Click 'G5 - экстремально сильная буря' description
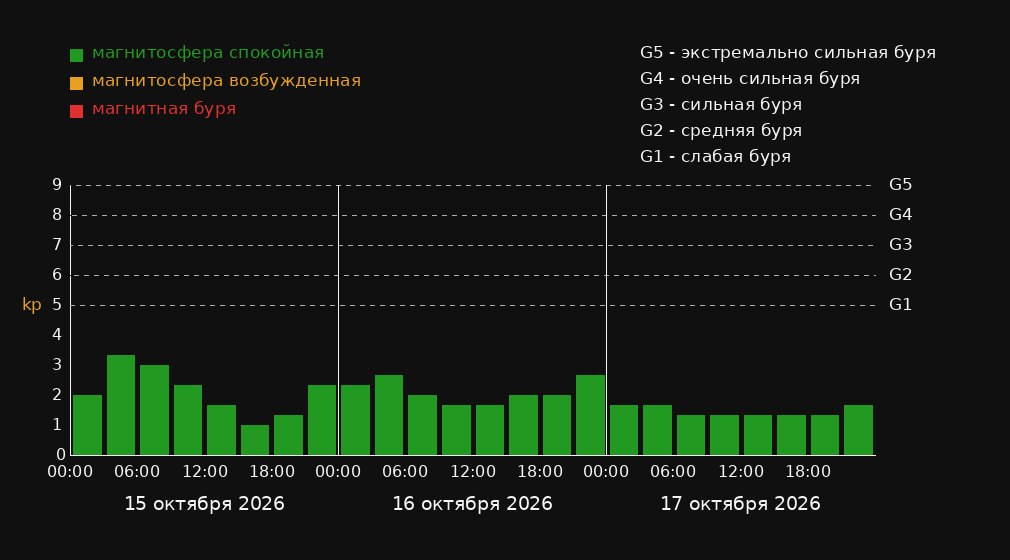 pos(788,53)
